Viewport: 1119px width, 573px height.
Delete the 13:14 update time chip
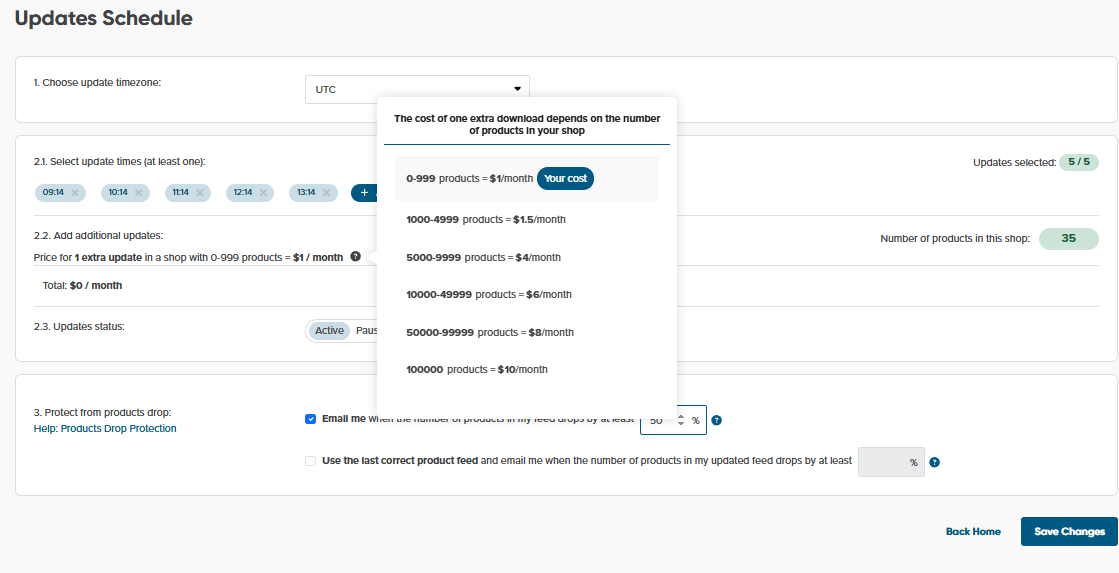[326, 193]
